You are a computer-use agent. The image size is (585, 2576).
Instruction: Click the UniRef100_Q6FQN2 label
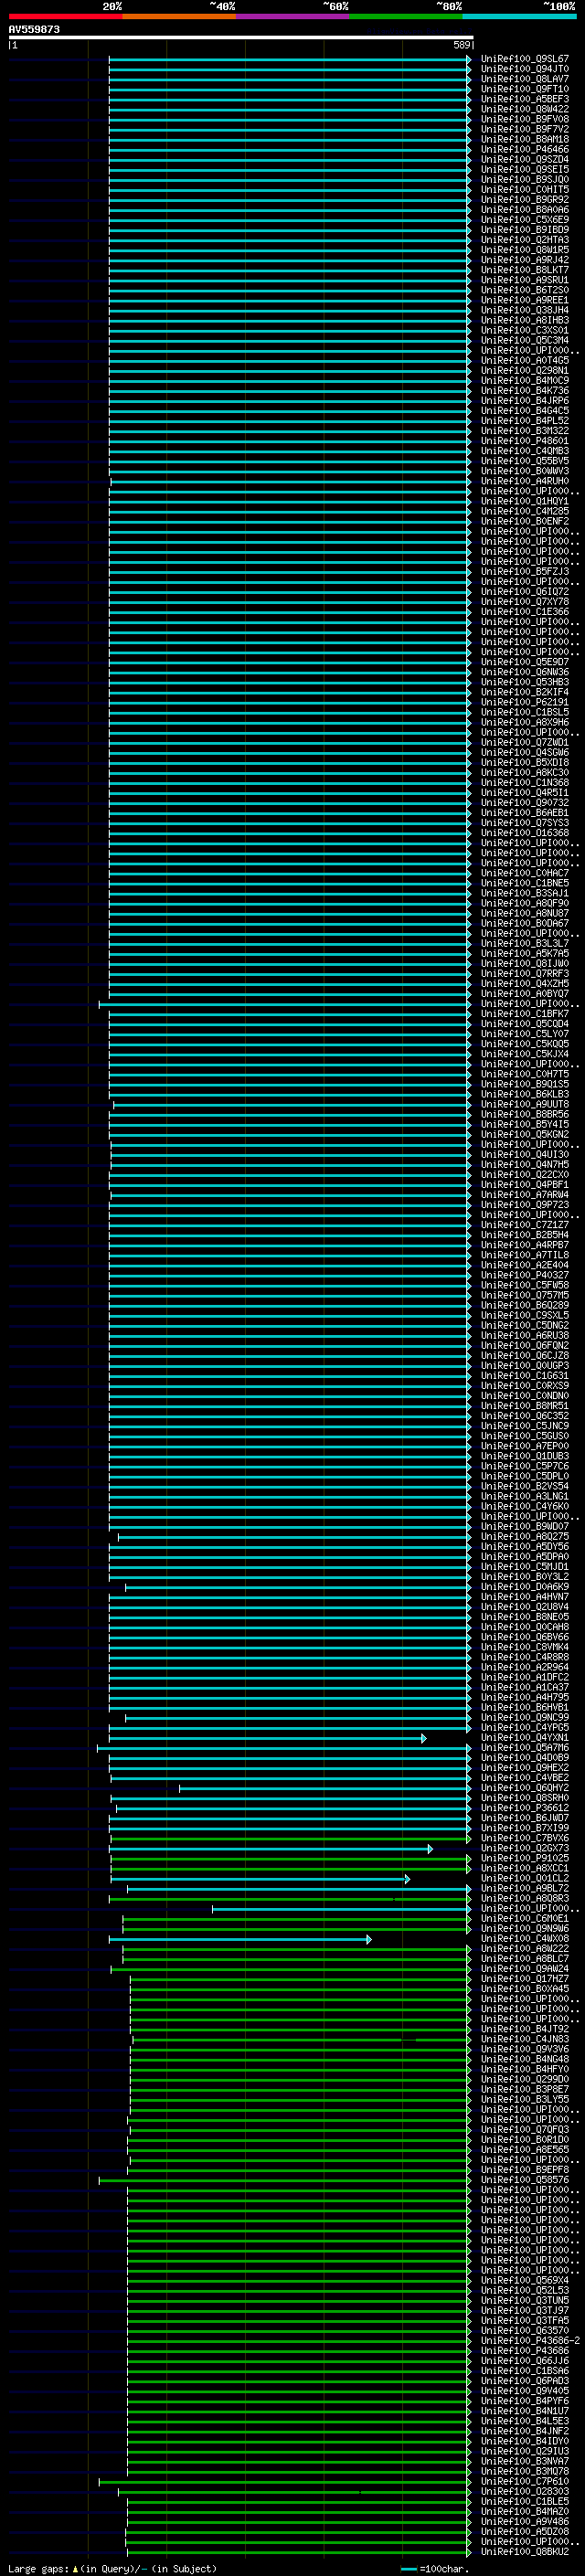pyautogui.click(x=525, y=1346)
